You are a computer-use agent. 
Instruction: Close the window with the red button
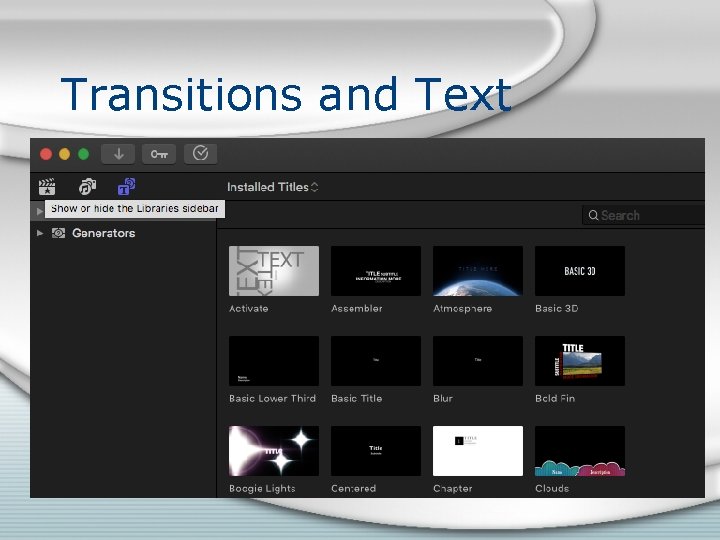(x=46, y=154)
